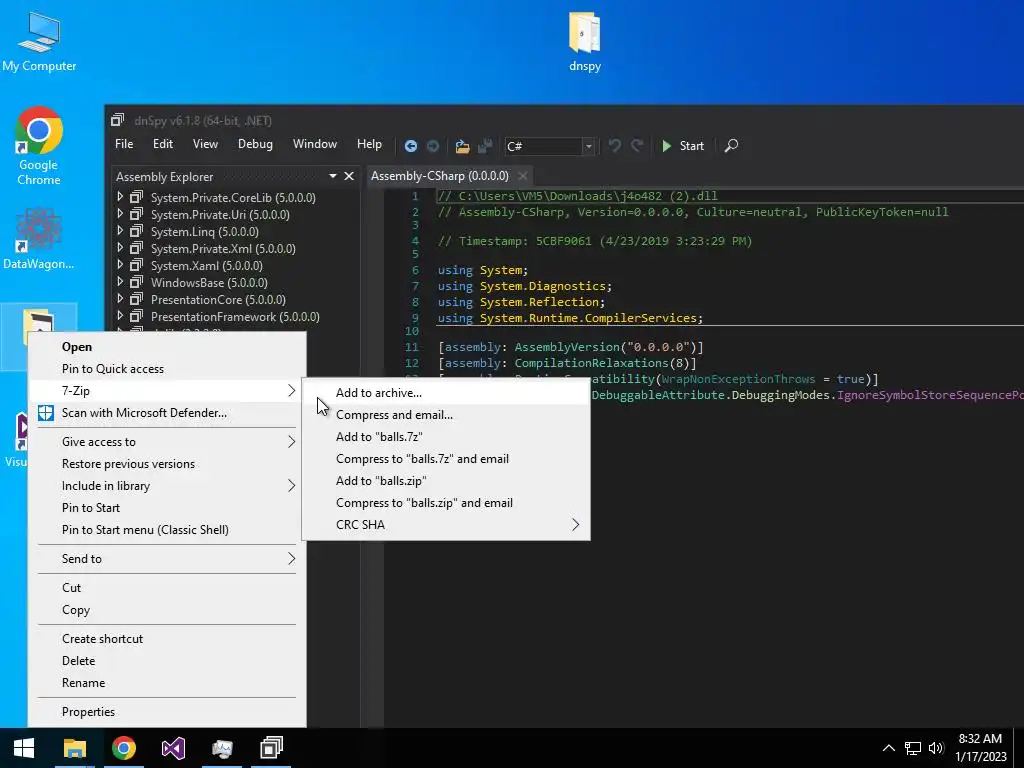Open the Edit menu
This screenshot has height=768, width=1024.
point(163,144)
